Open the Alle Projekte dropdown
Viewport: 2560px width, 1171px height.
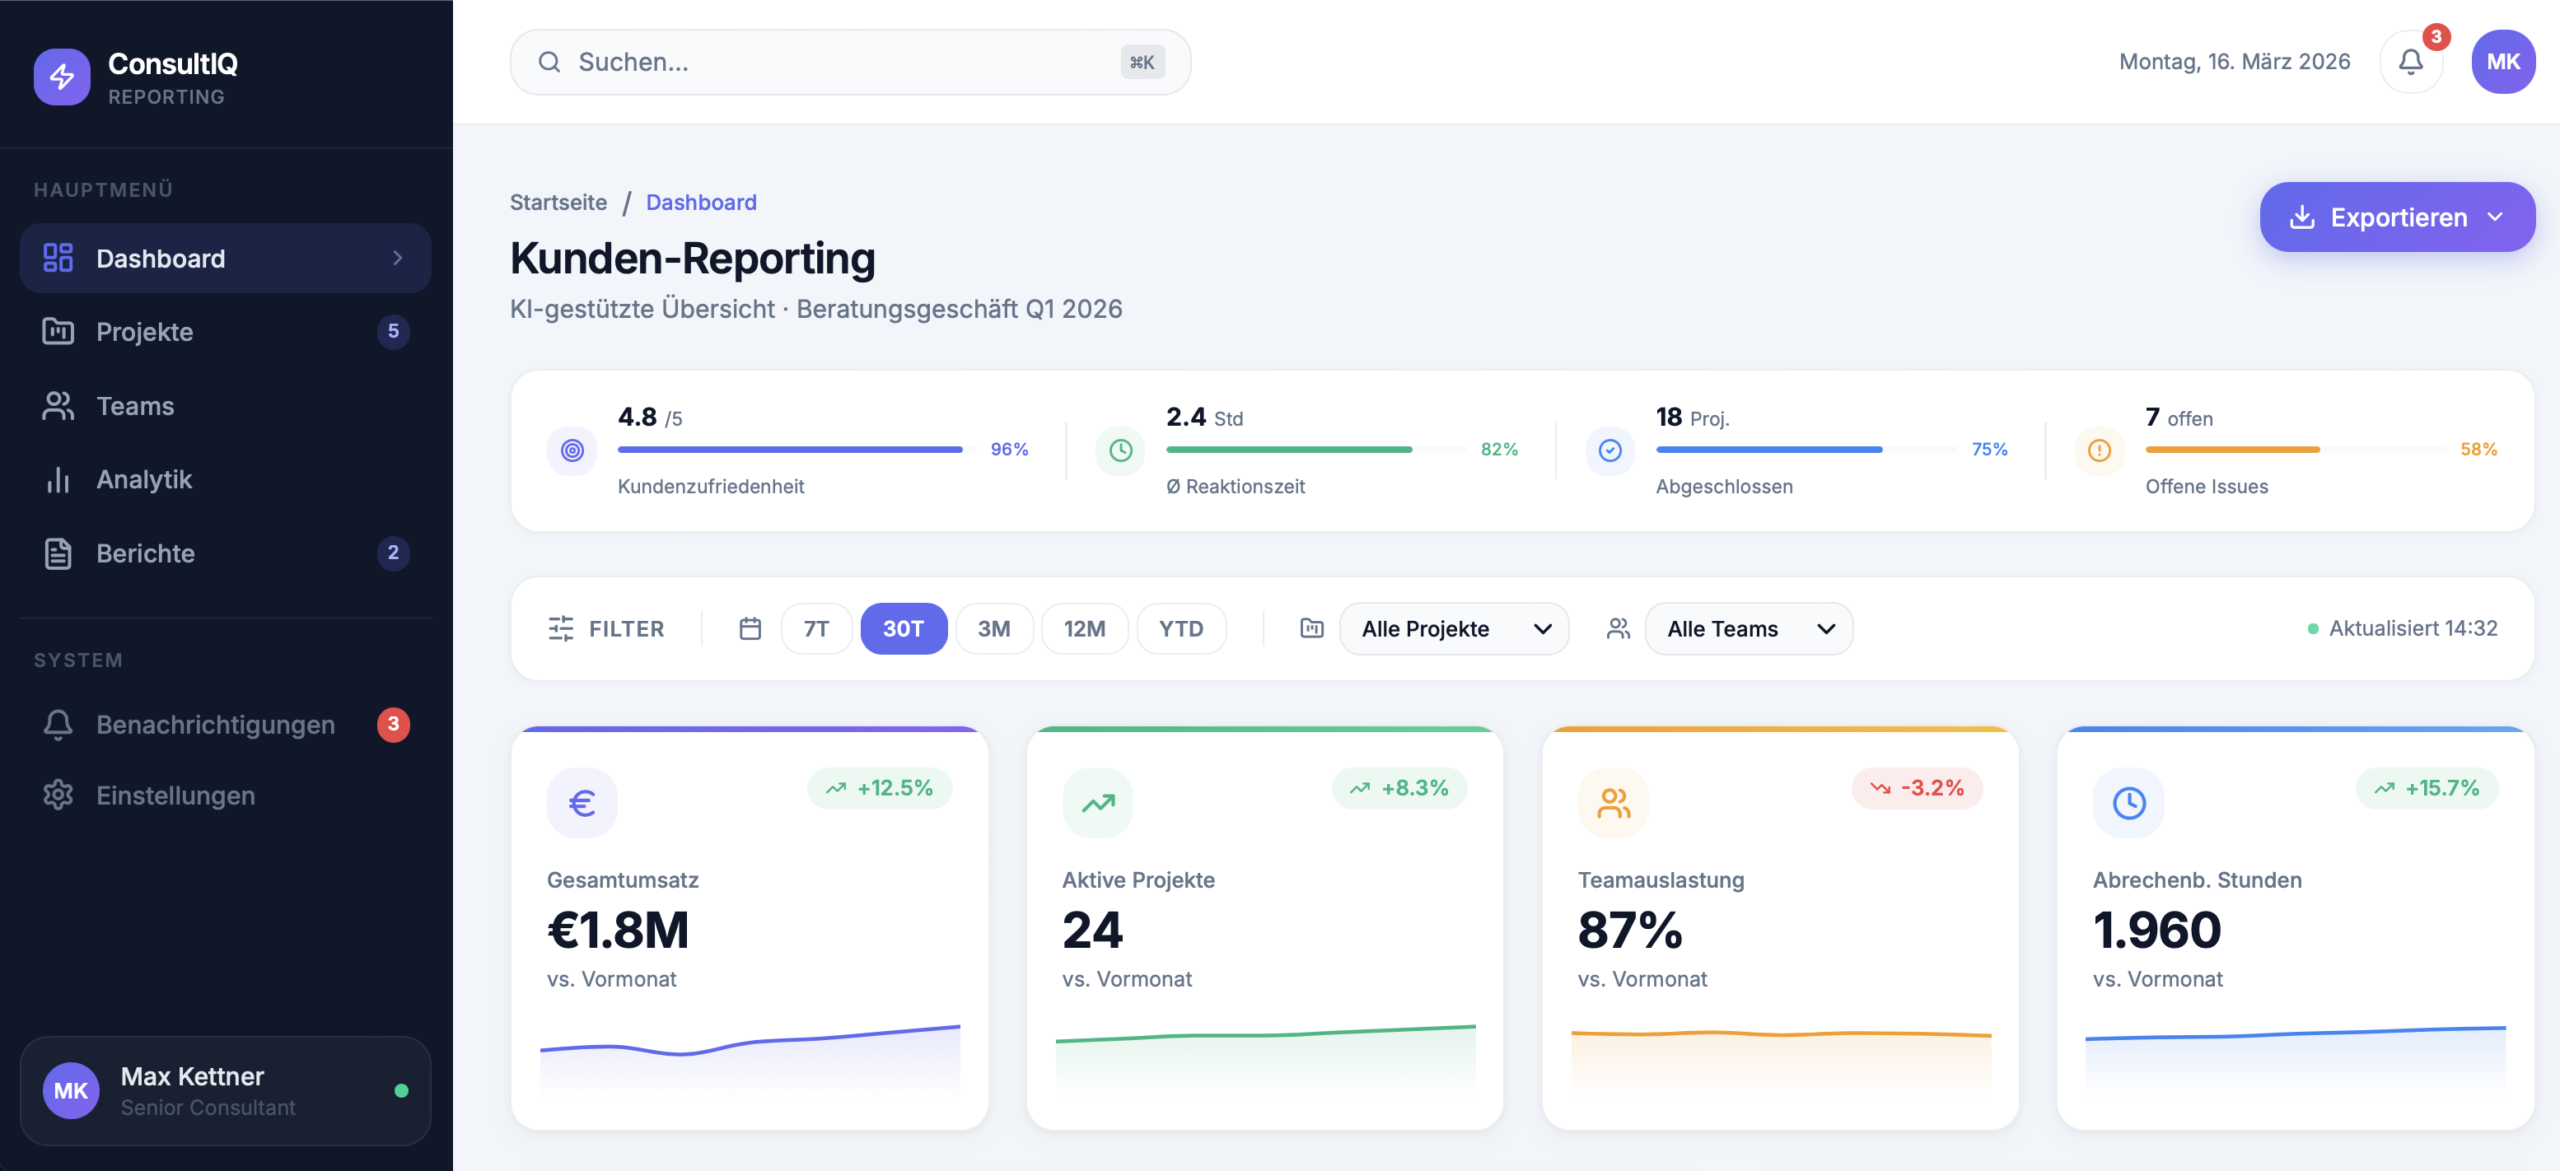(x=1454, y=629)
